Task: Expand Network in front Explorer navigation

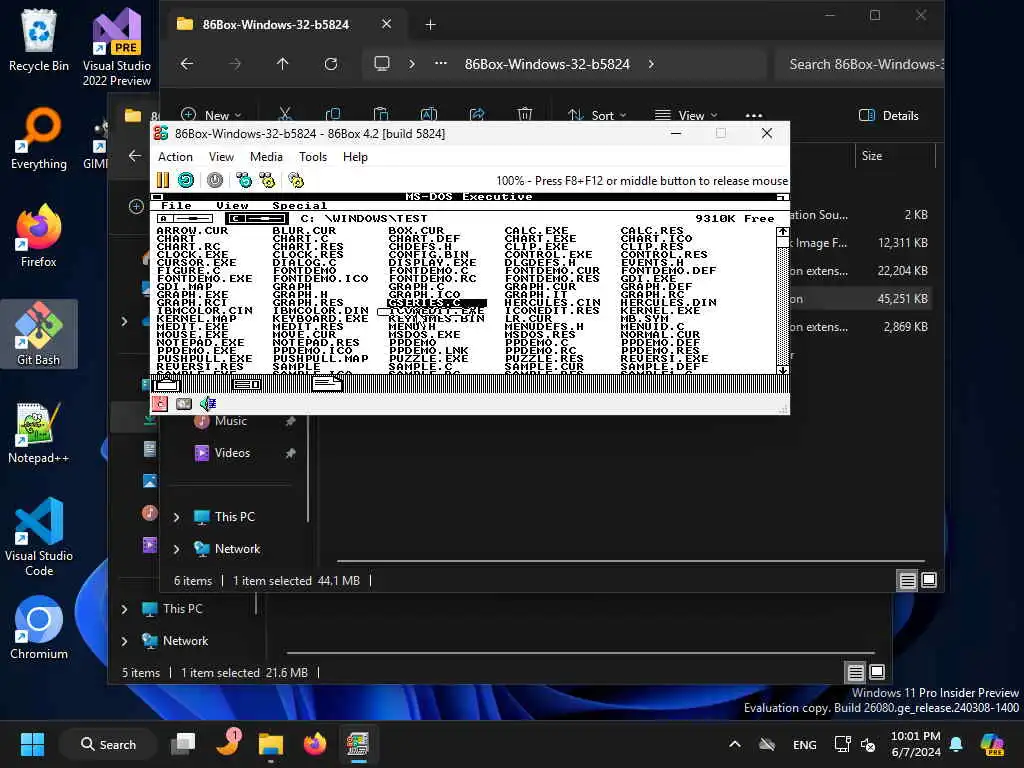Action: click(176, 549)
